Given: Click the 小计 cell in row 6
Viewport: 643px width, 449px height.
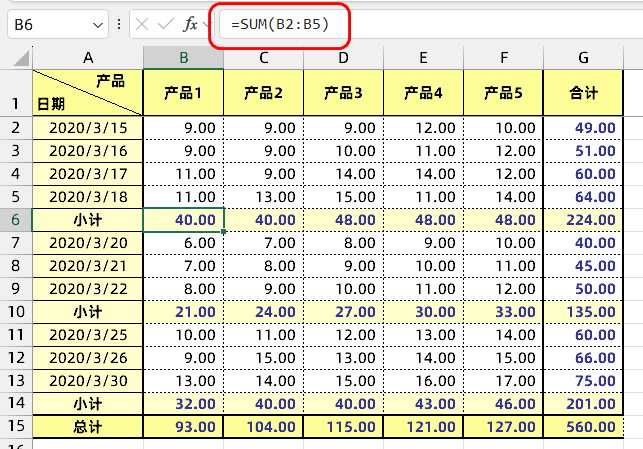Looking at the screenshot, I should click(x=88, y=220).
